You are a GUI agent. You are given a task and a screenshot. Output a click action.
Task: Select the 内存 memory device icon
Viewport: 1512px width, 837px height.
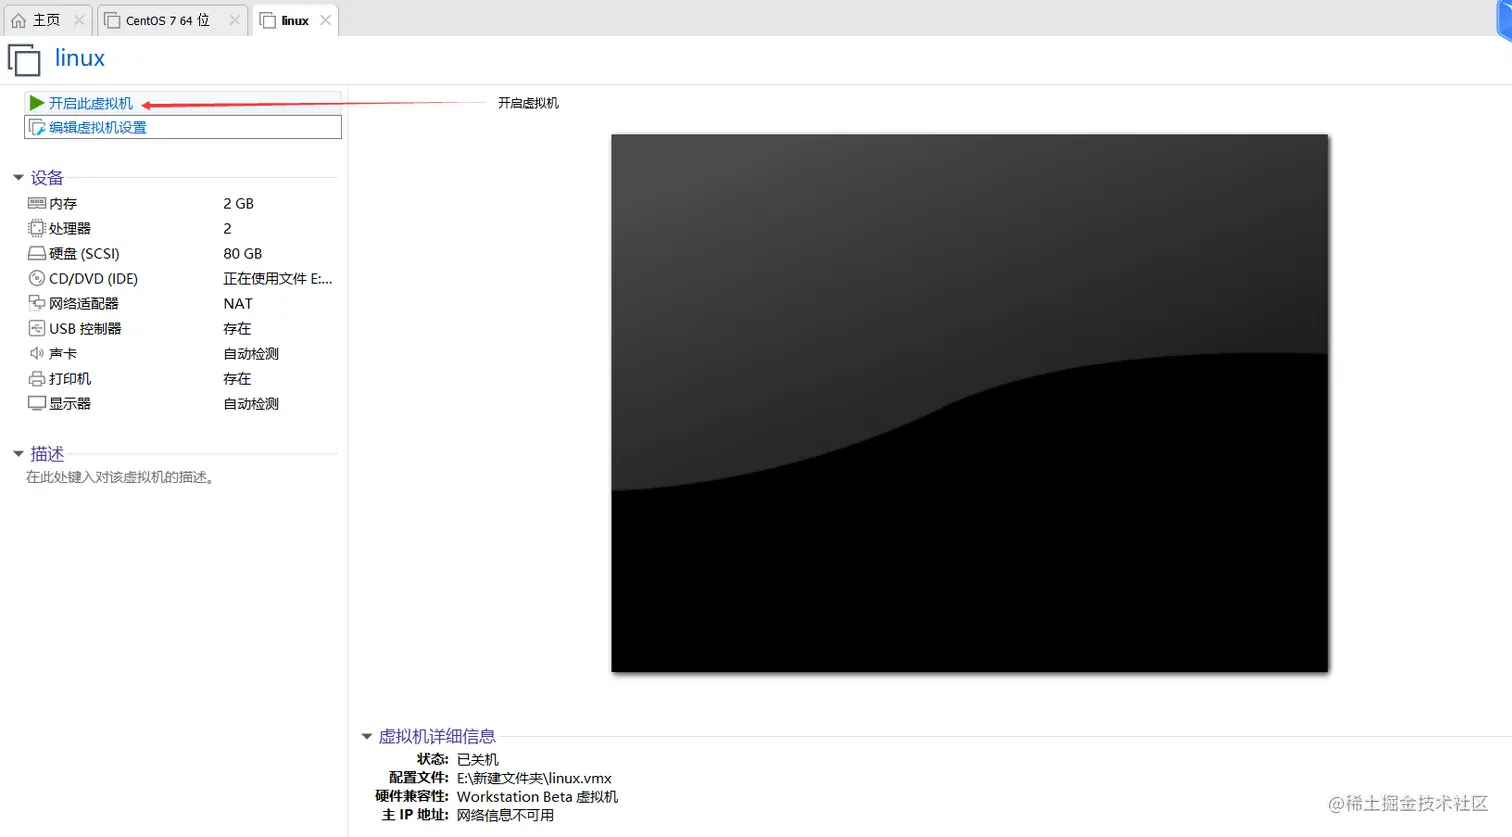tap(37, 203)
